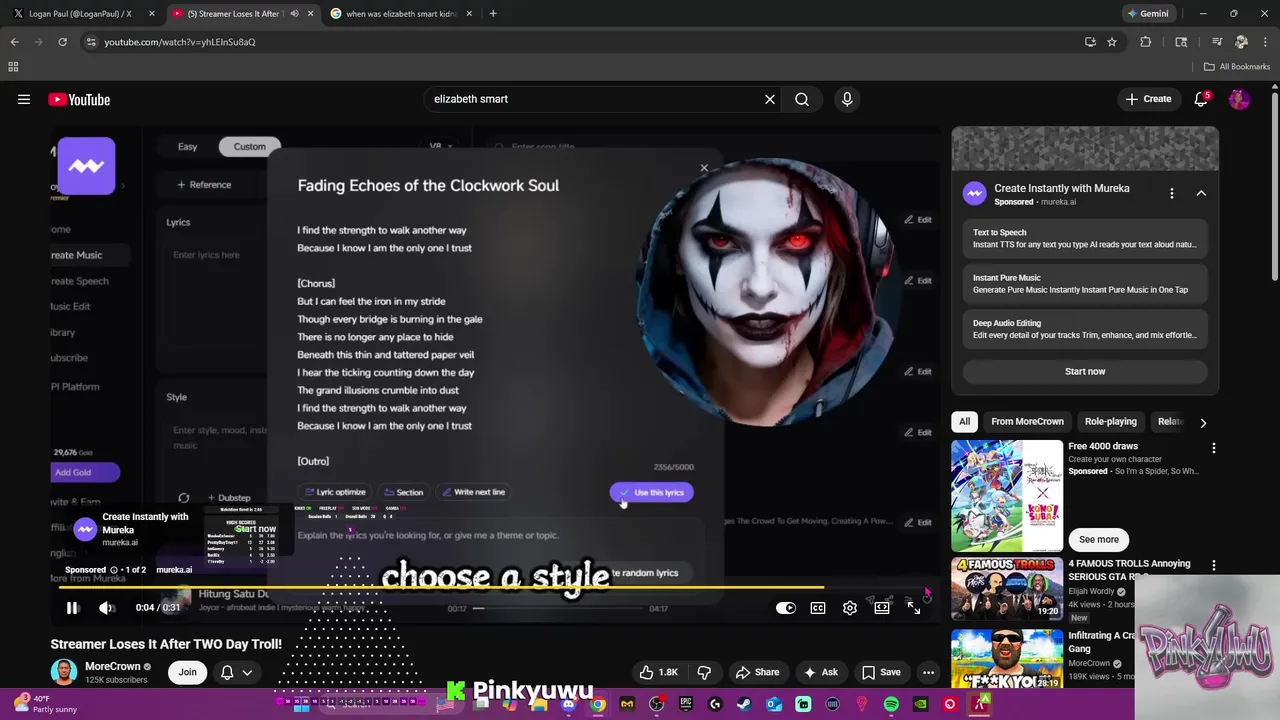
Task: Open the Instant Pure Music ad item
Action: point(1085,284)
